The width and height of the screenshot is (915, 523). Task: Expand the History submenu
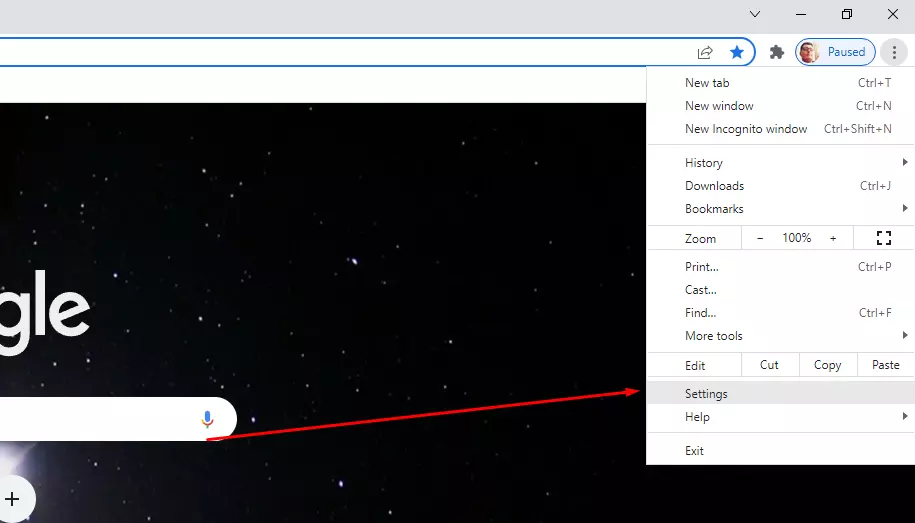pos(780,163)
